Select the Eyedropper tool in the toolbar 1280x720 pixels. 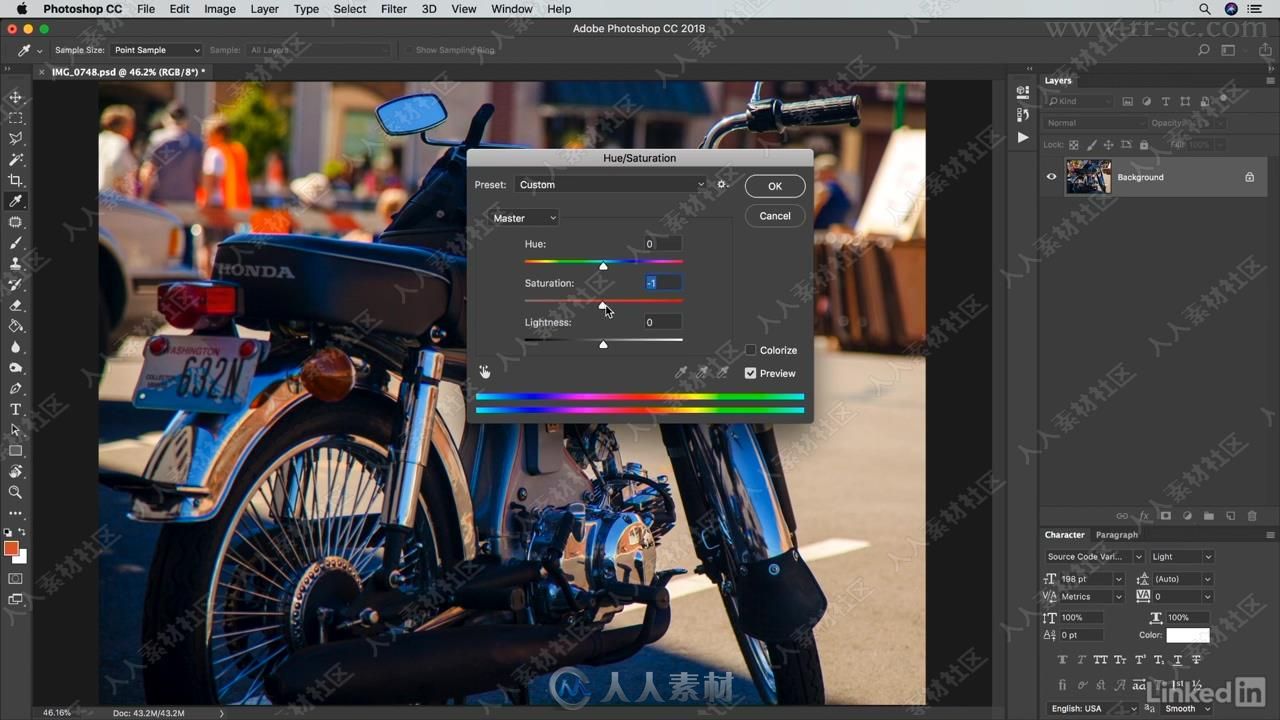coord(15,201)
